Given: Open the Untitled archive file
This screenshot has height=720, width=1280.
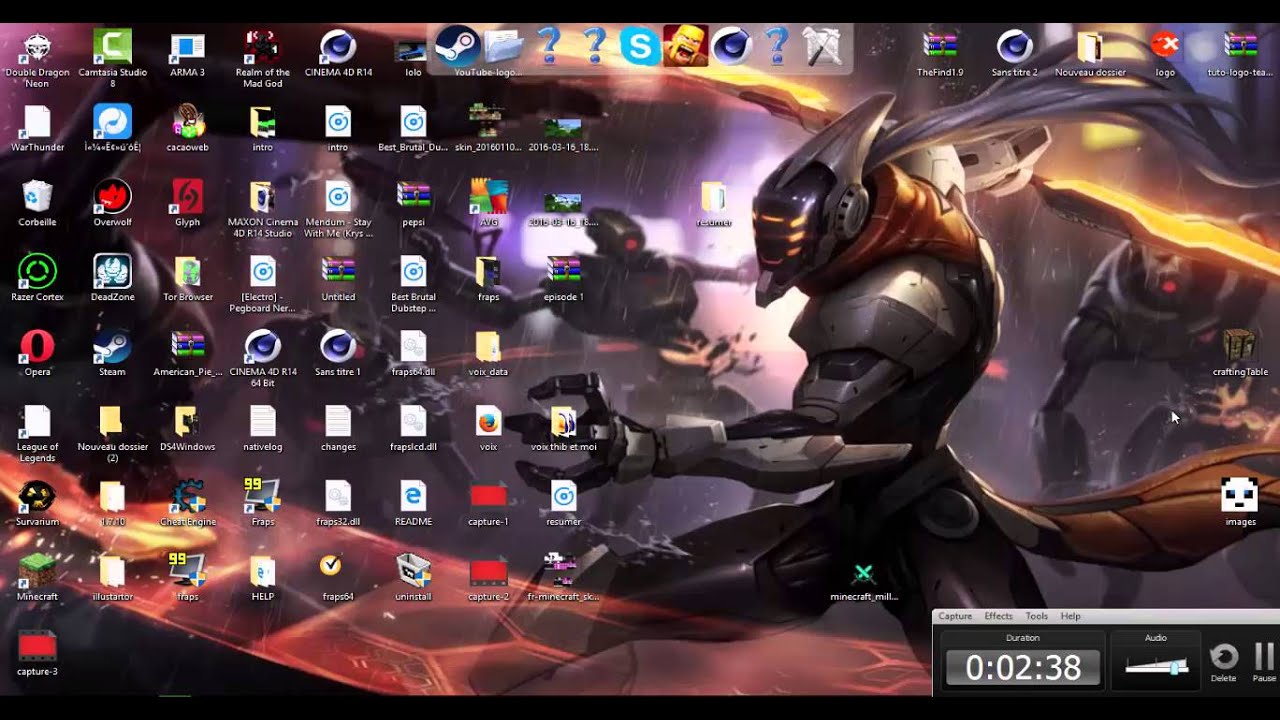Looking at the screenshot, I should click(338, 272).
